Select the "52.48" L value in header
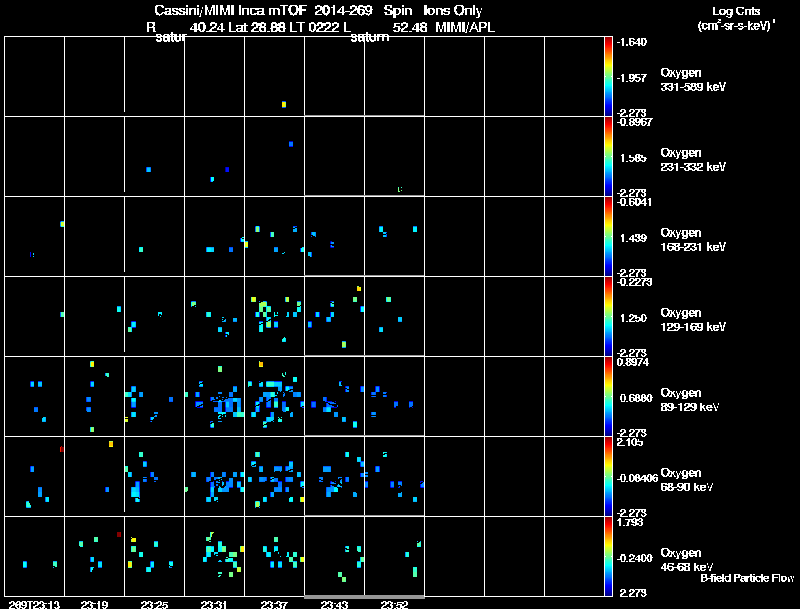The image size is (800, 609). 410,27
